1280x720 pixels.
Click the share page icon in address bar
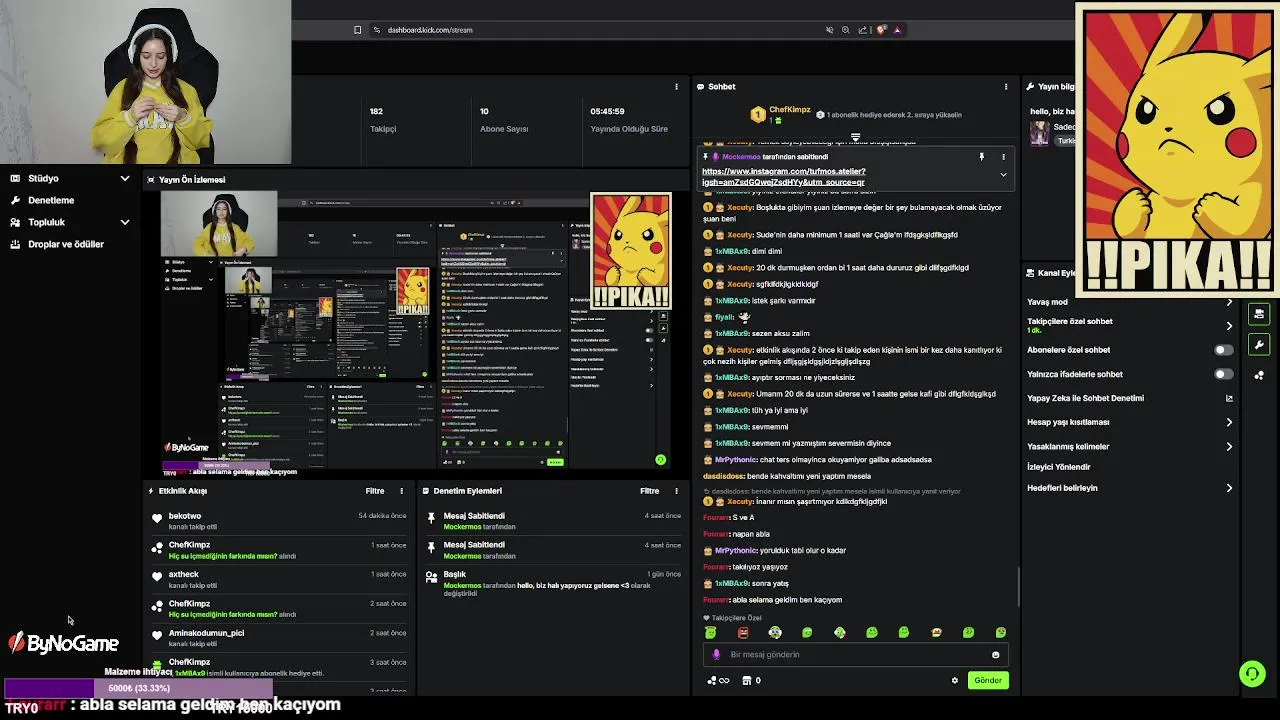[x=863, y=30]
